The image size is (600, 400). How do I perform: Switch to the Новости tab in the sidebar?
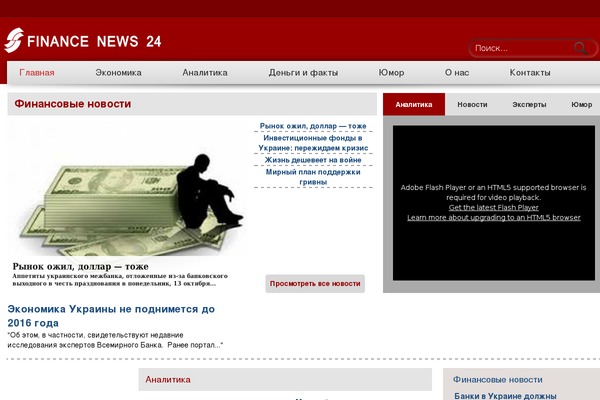point(472,104)
